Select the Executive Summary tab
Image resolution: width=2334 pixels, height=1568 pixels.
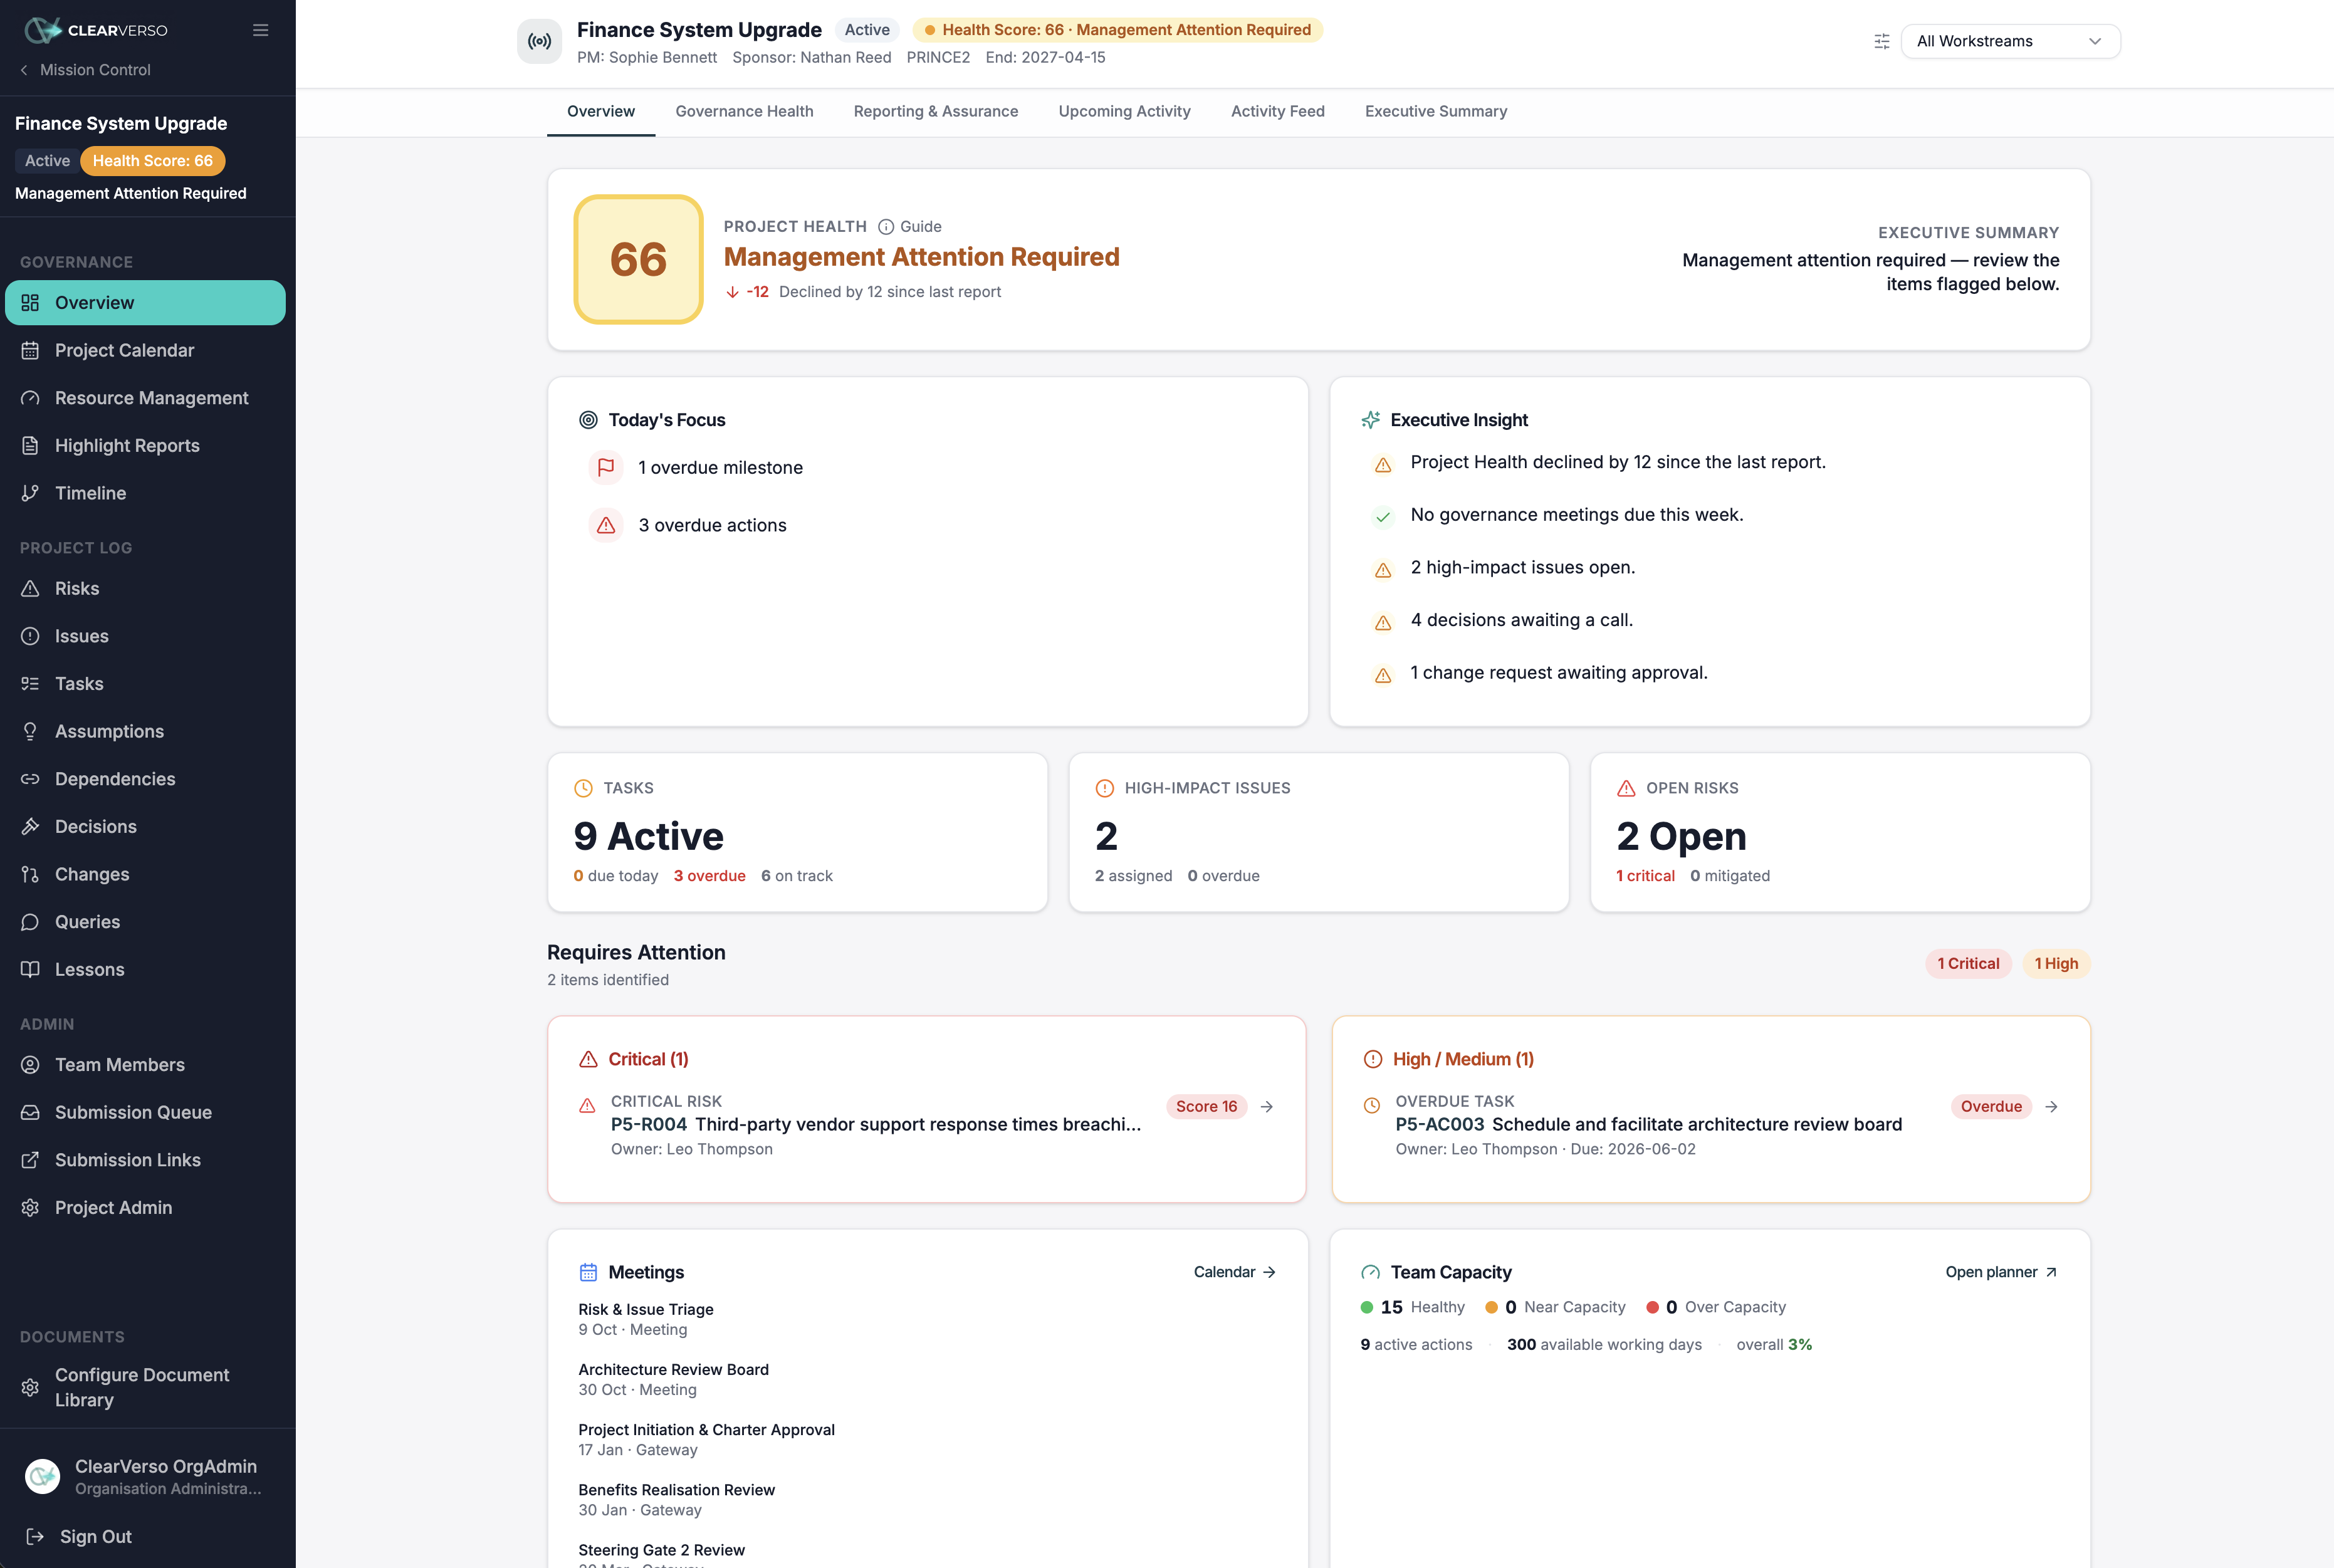1435,111
